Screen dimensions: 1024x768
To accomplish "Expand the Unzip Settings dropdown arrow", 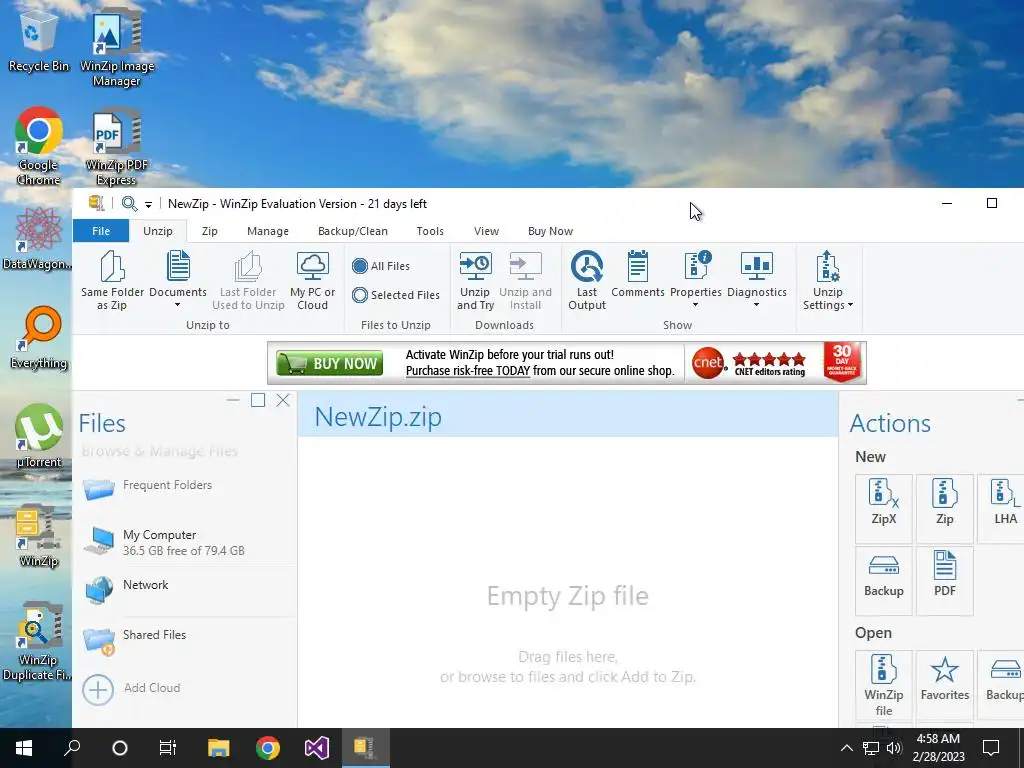I will [x=850, y=305].
